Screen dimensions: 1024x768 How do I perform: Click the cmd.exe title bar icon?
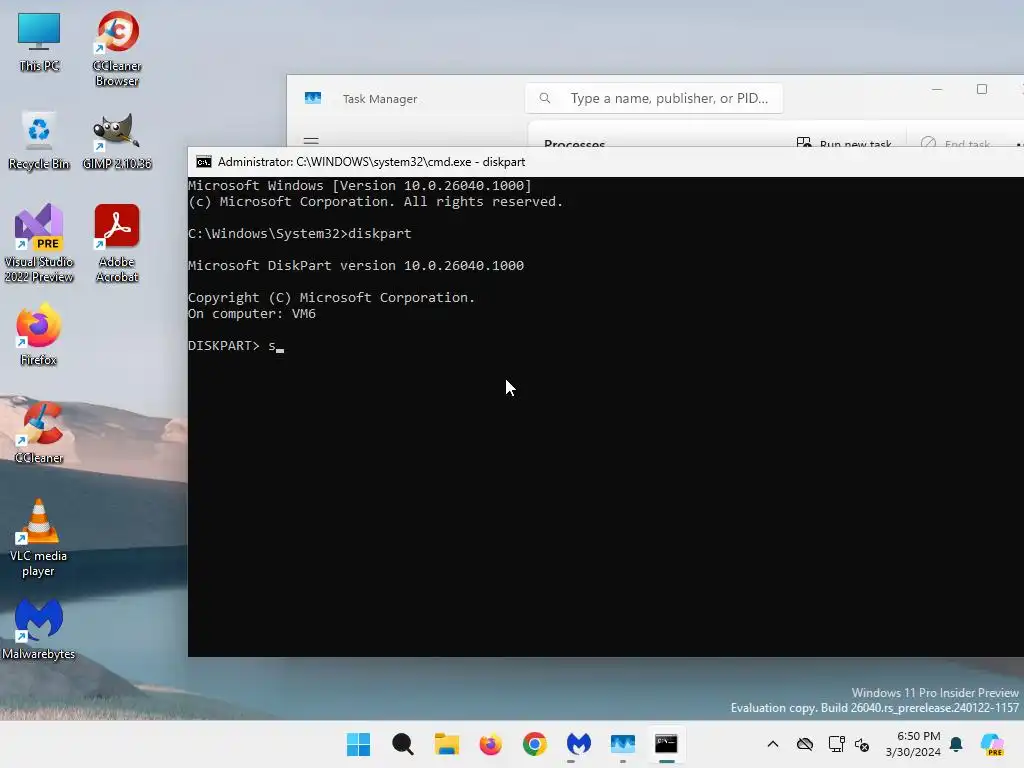[204, 162]
